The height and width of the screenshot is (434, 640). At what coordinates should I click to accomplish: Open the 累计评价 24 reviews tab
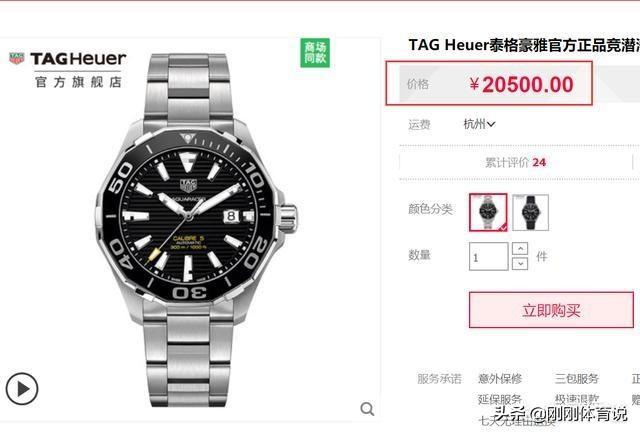[x=516, y=162]
